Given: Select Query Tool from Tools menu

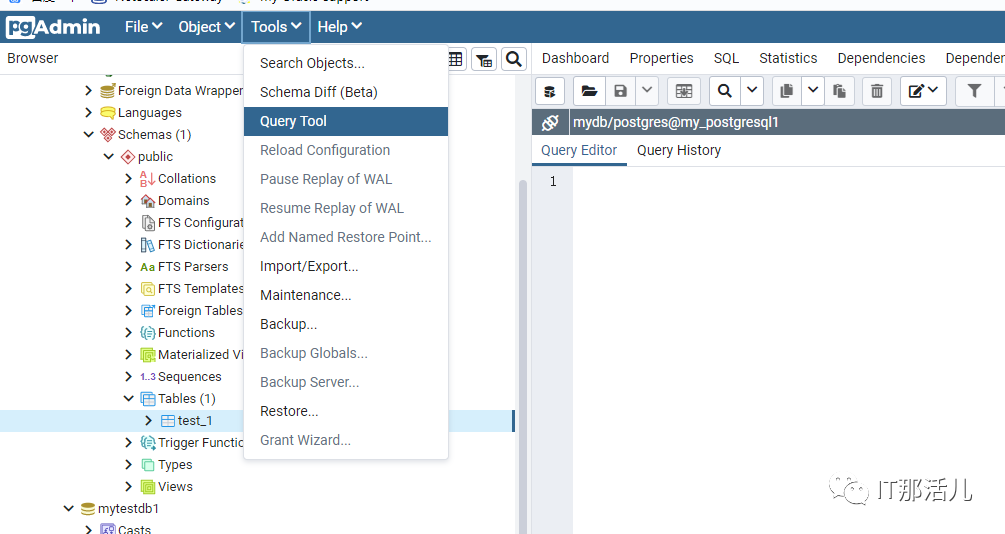Looking at the screenshot, I should (x=293, y=121).
